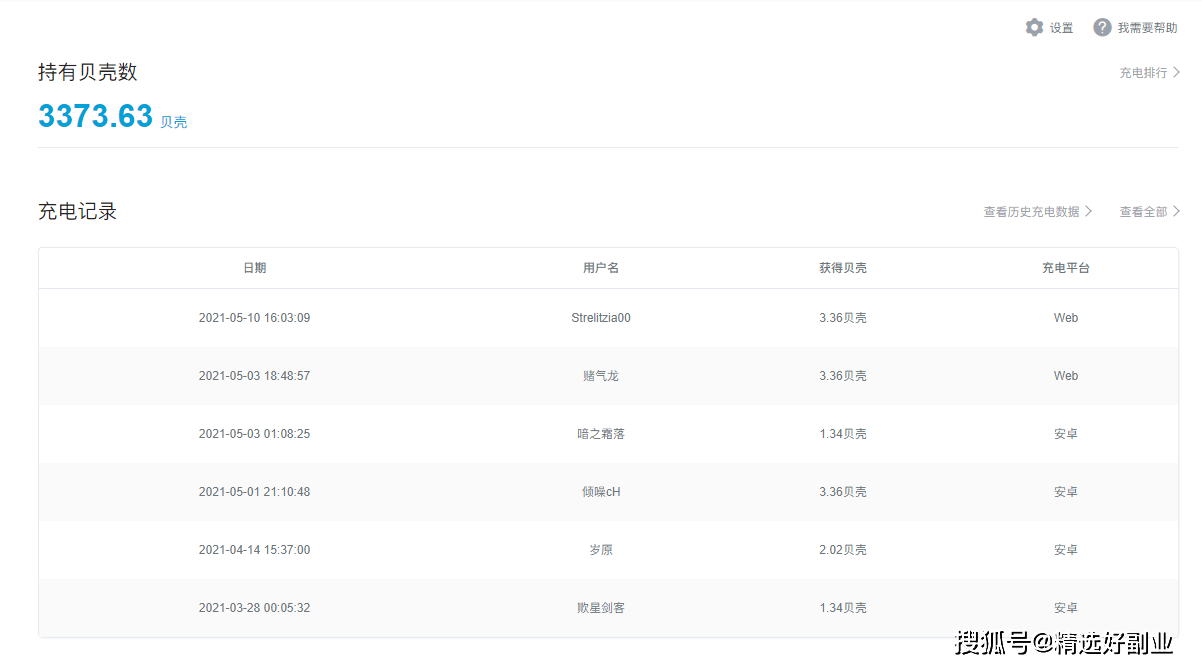Image resolution: width=1202 pixels, height=669 pixels.
Task: Select the 获得贝壳 column header
Action: pos(843,268)
